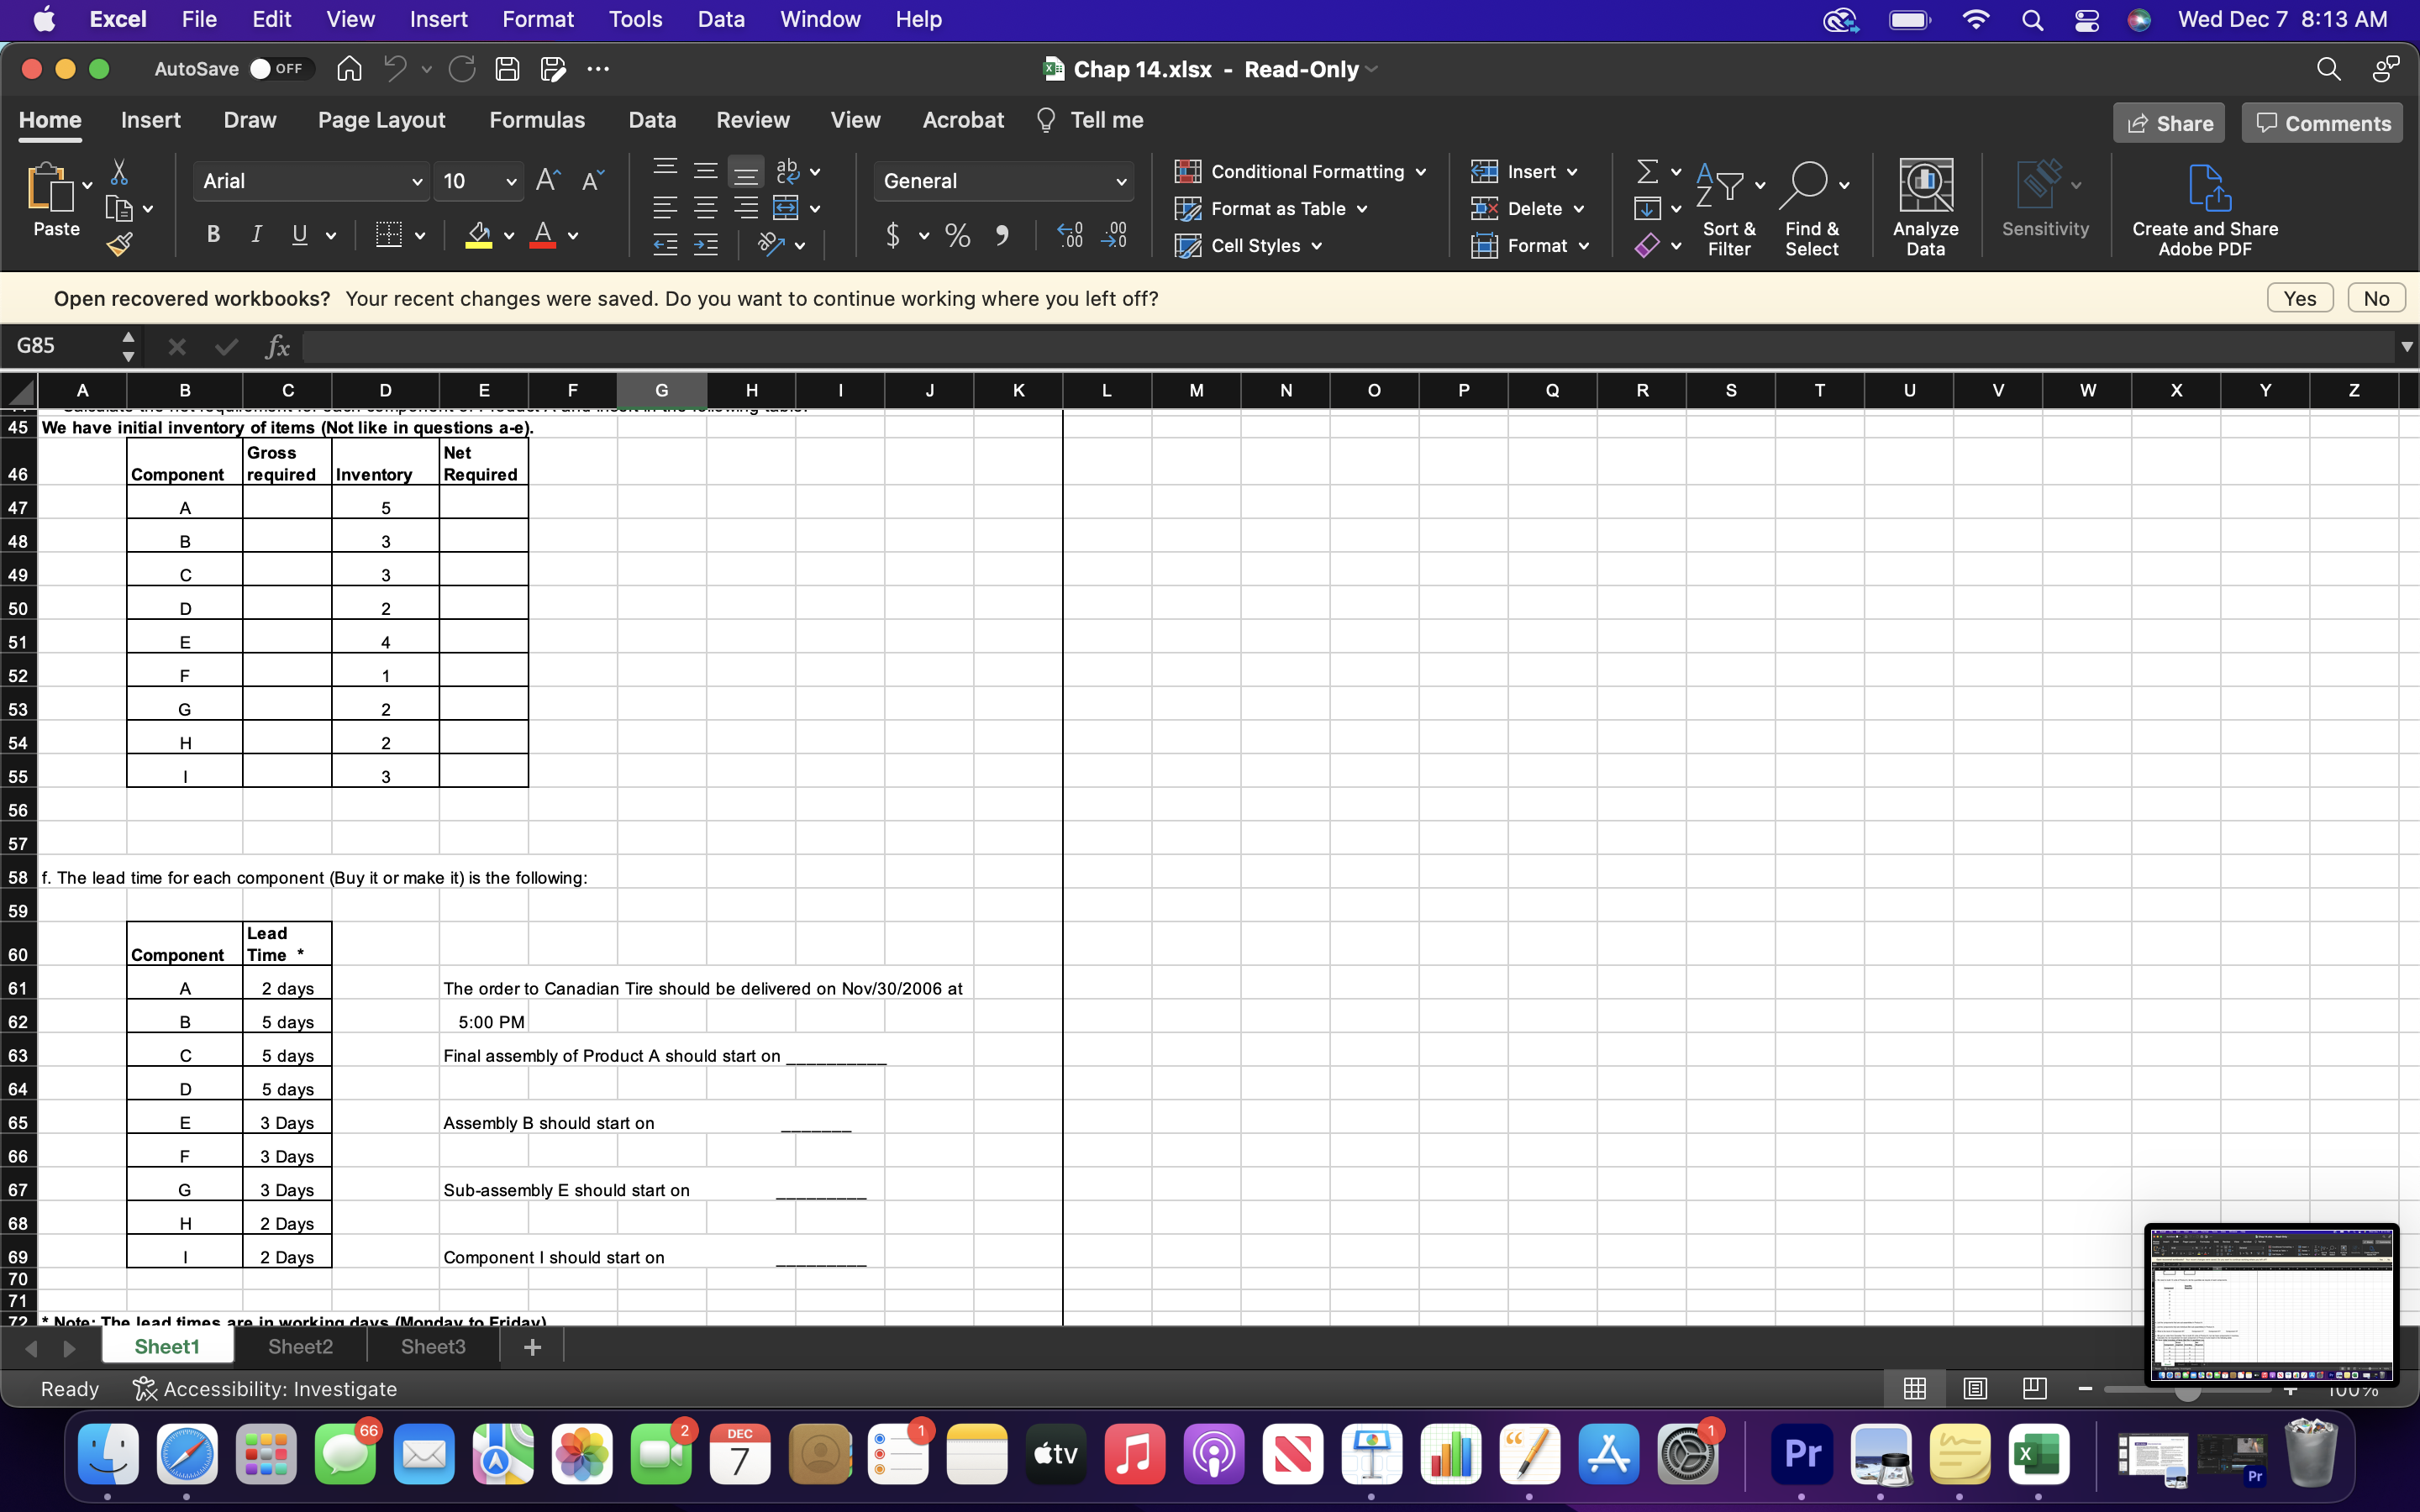Switch to the Formulas ribbon tab
Image resolution: width=2420 pixels, height=1512 pixels.
536,120
